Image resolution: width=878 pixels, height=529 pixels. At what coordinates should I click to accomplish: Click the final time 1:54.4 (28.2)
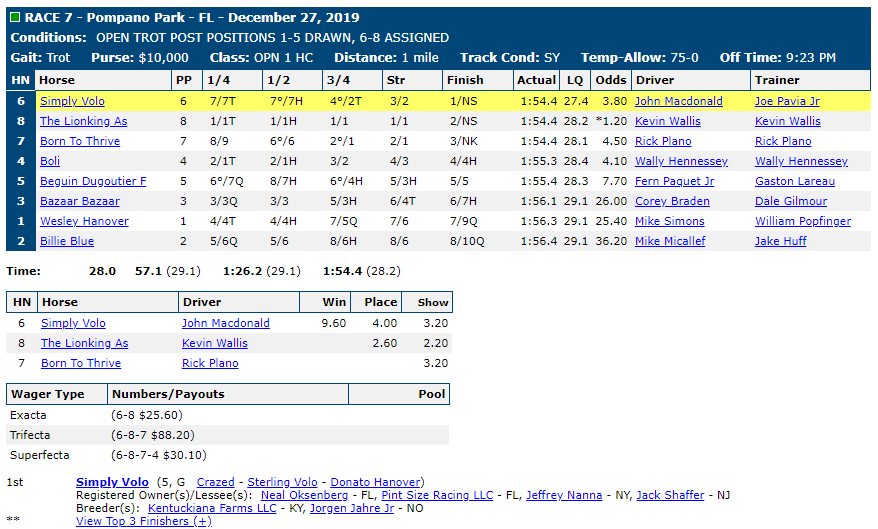(x=362, y=271)
